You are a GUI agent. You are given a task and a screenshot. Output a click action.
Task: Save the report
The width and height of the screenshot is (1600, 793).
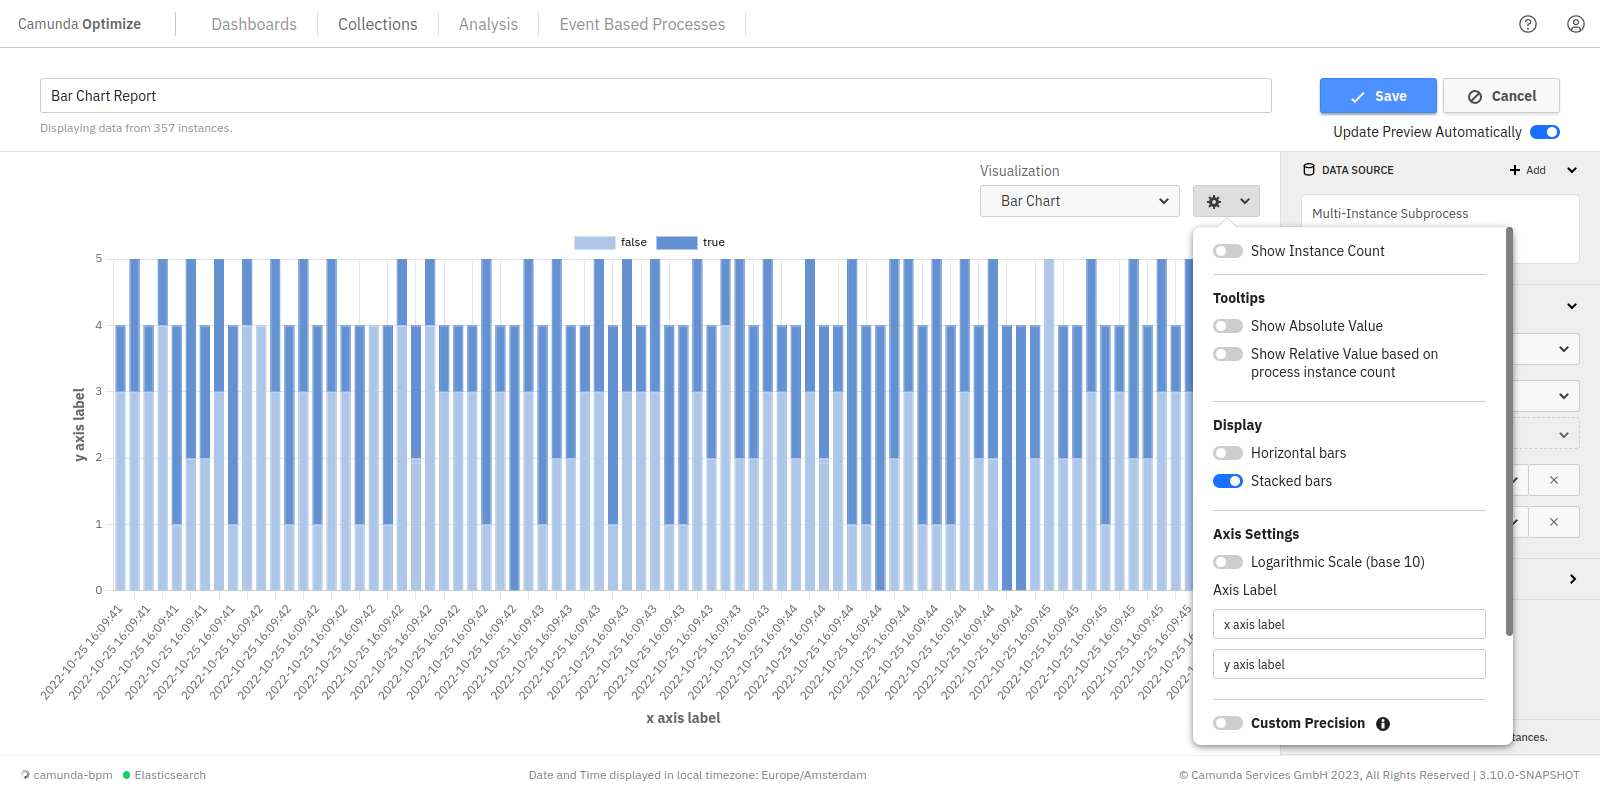click(x=1378, y=96)
